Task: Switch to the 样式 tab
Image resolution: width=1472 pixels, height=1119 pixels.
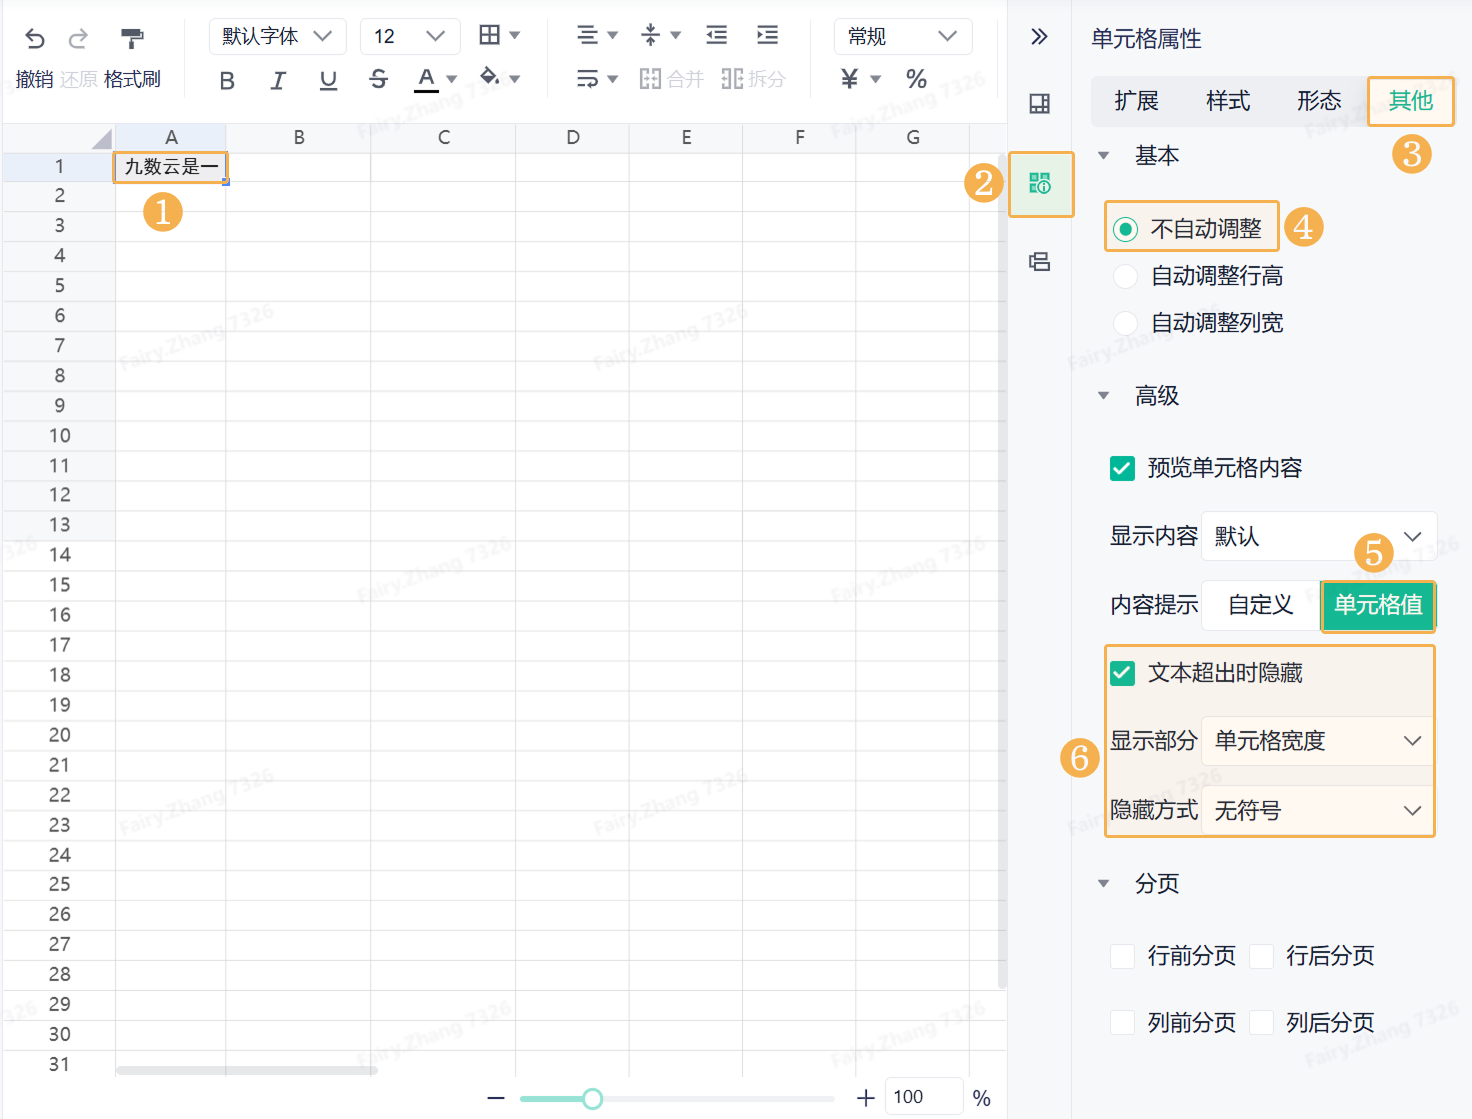Action: tap(1228, 100)
